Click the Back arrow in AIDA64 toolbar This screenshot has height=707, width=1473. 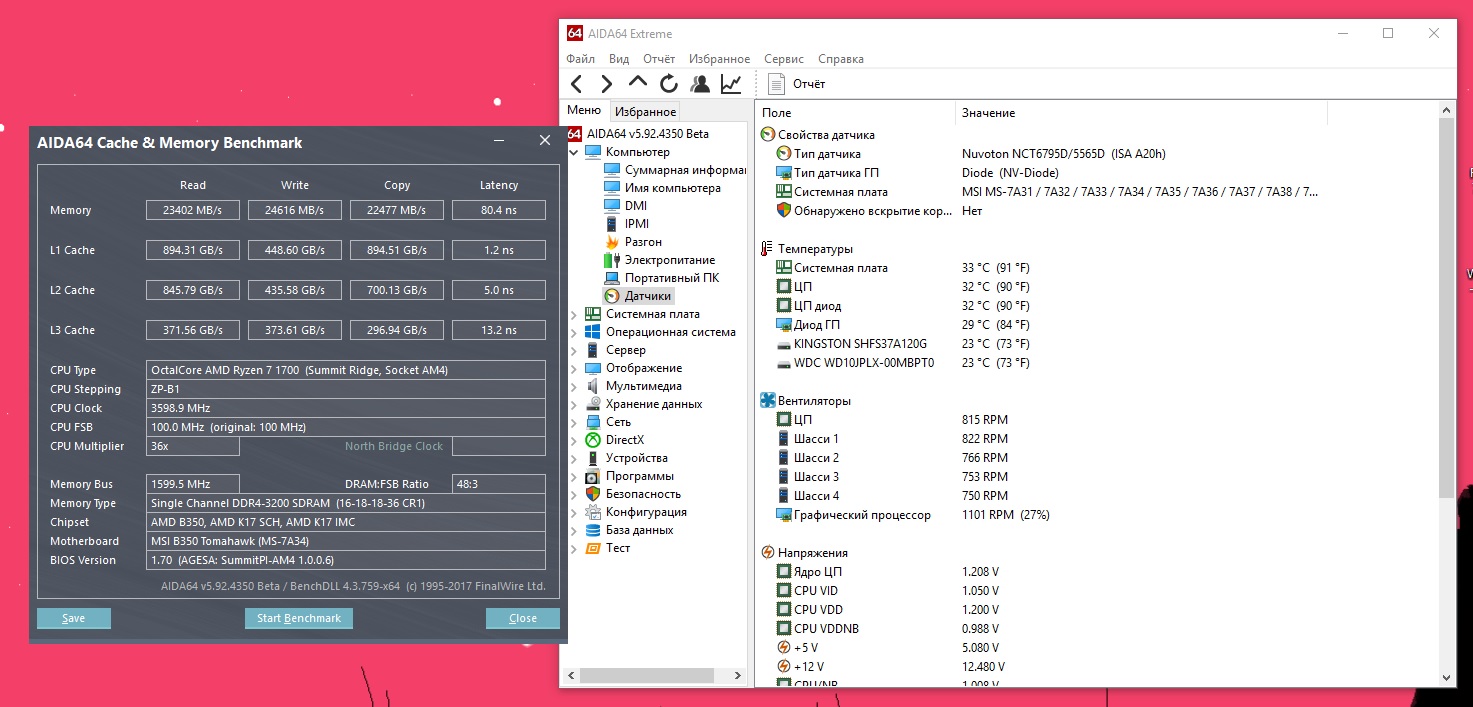pyautogui.click(x=577, y=84)
